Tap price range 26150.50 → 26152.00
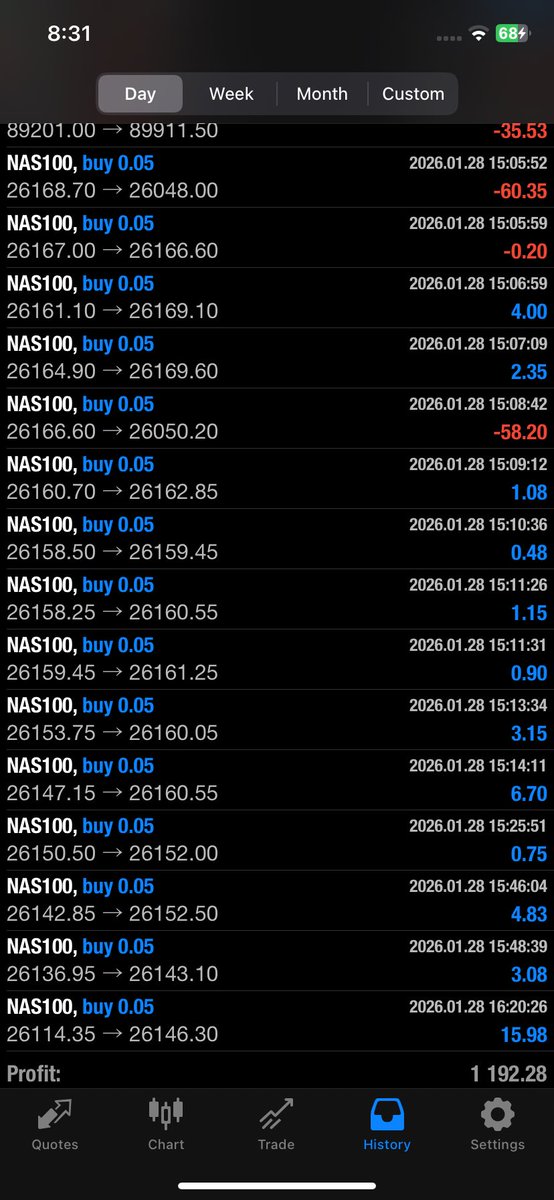Image resolution: width=554 pixels, height=1200 pixels. [112, 853]
